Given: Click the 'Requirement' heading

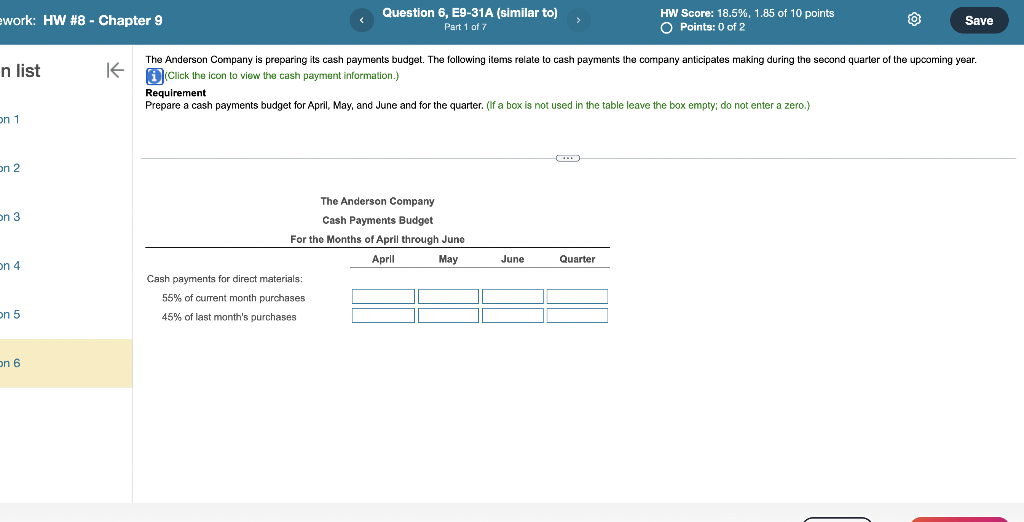Looking at the screenshot, I should click(x=176, y=93).
